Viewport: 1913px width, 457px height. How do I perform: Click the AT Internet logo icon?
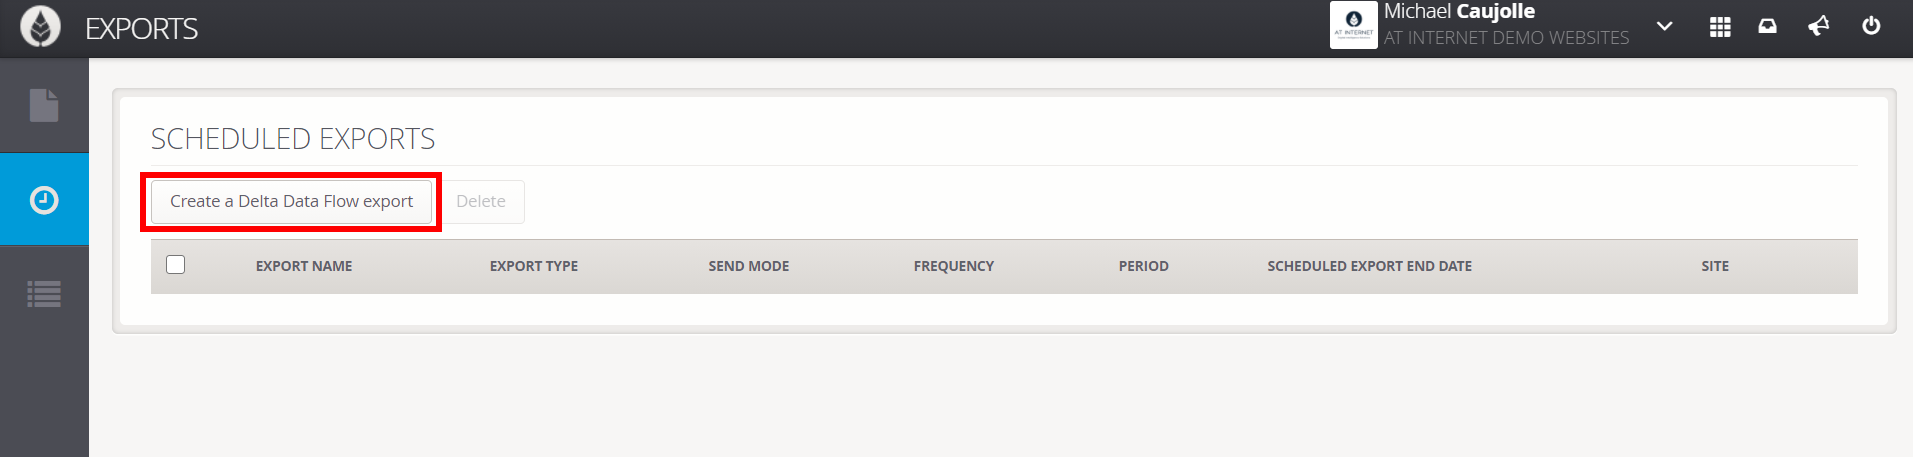click(41, 27)
